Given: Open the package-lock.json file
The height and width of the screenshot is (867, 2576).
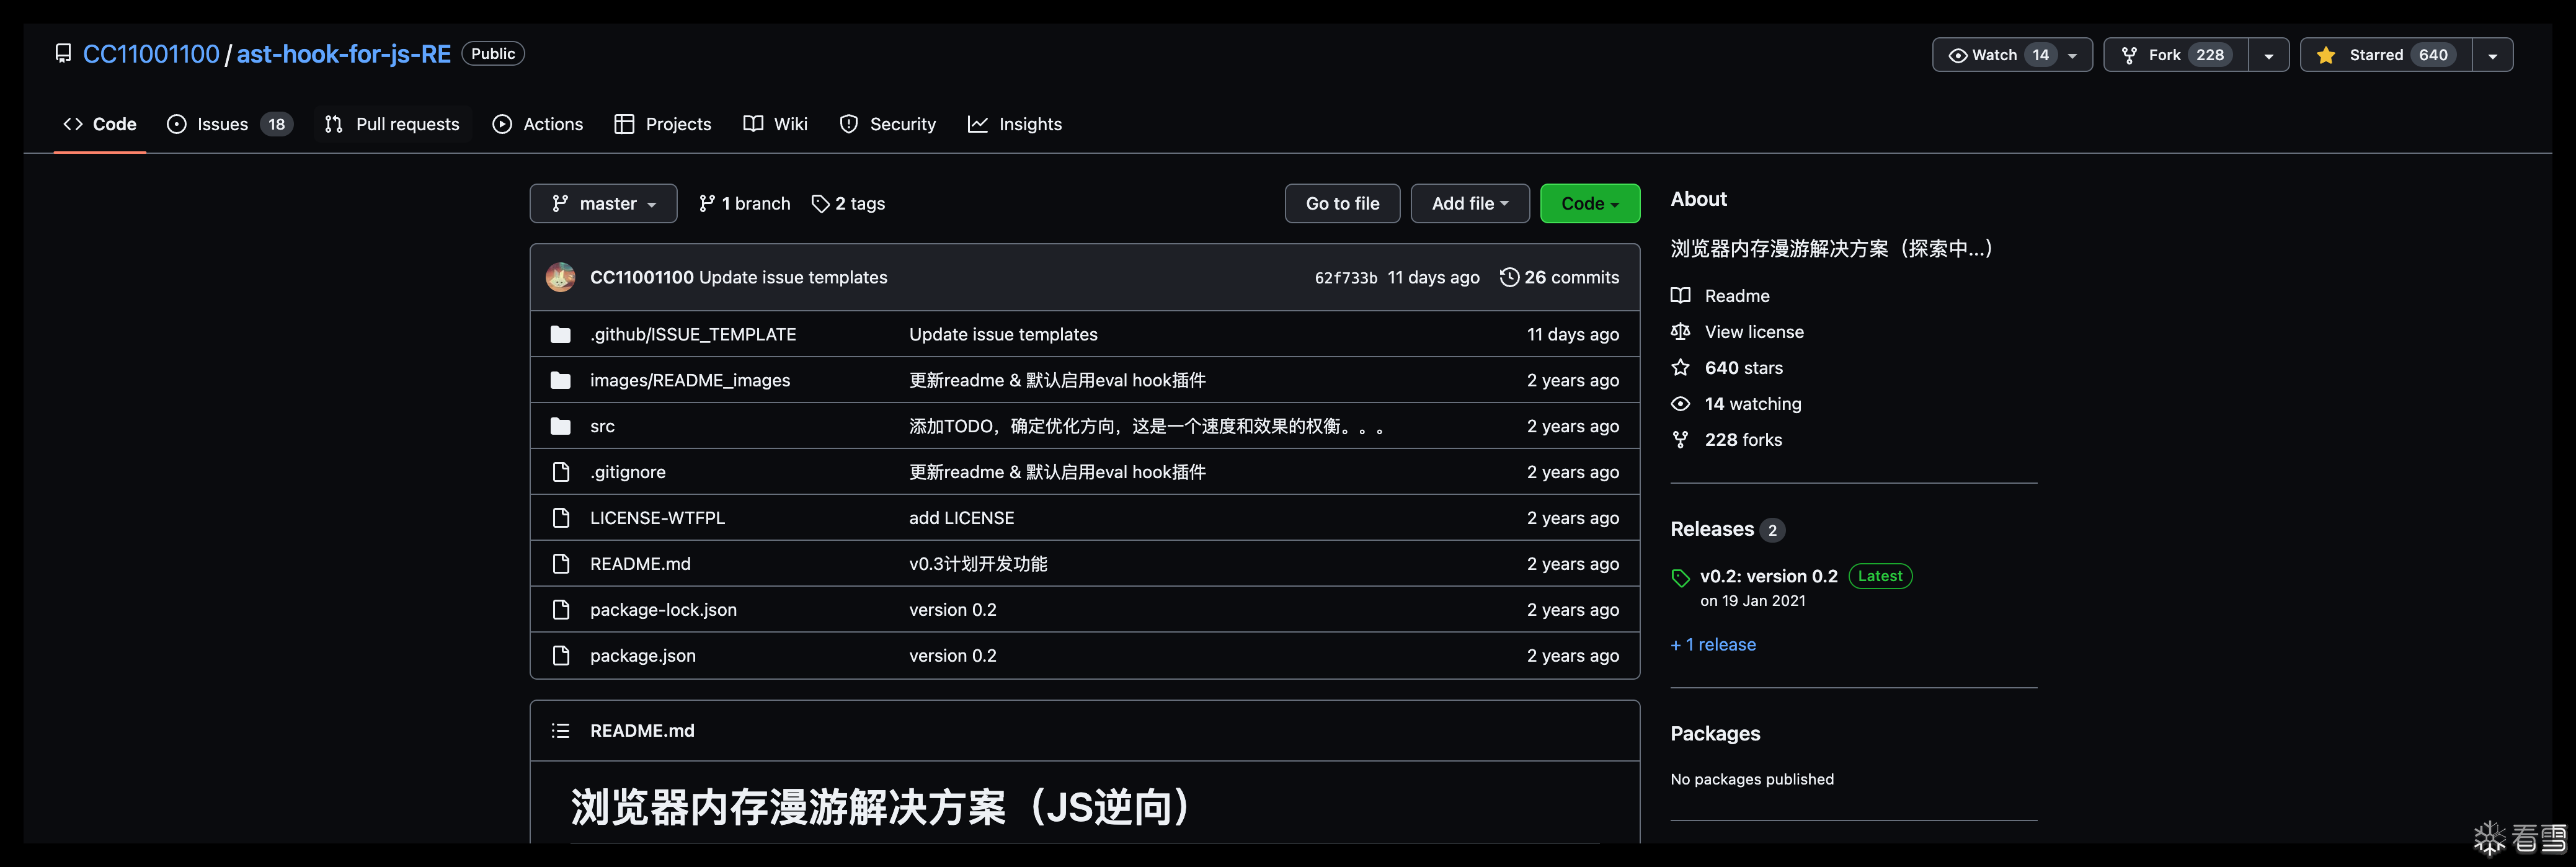Looking at the screenshot, I should (663, 610).
